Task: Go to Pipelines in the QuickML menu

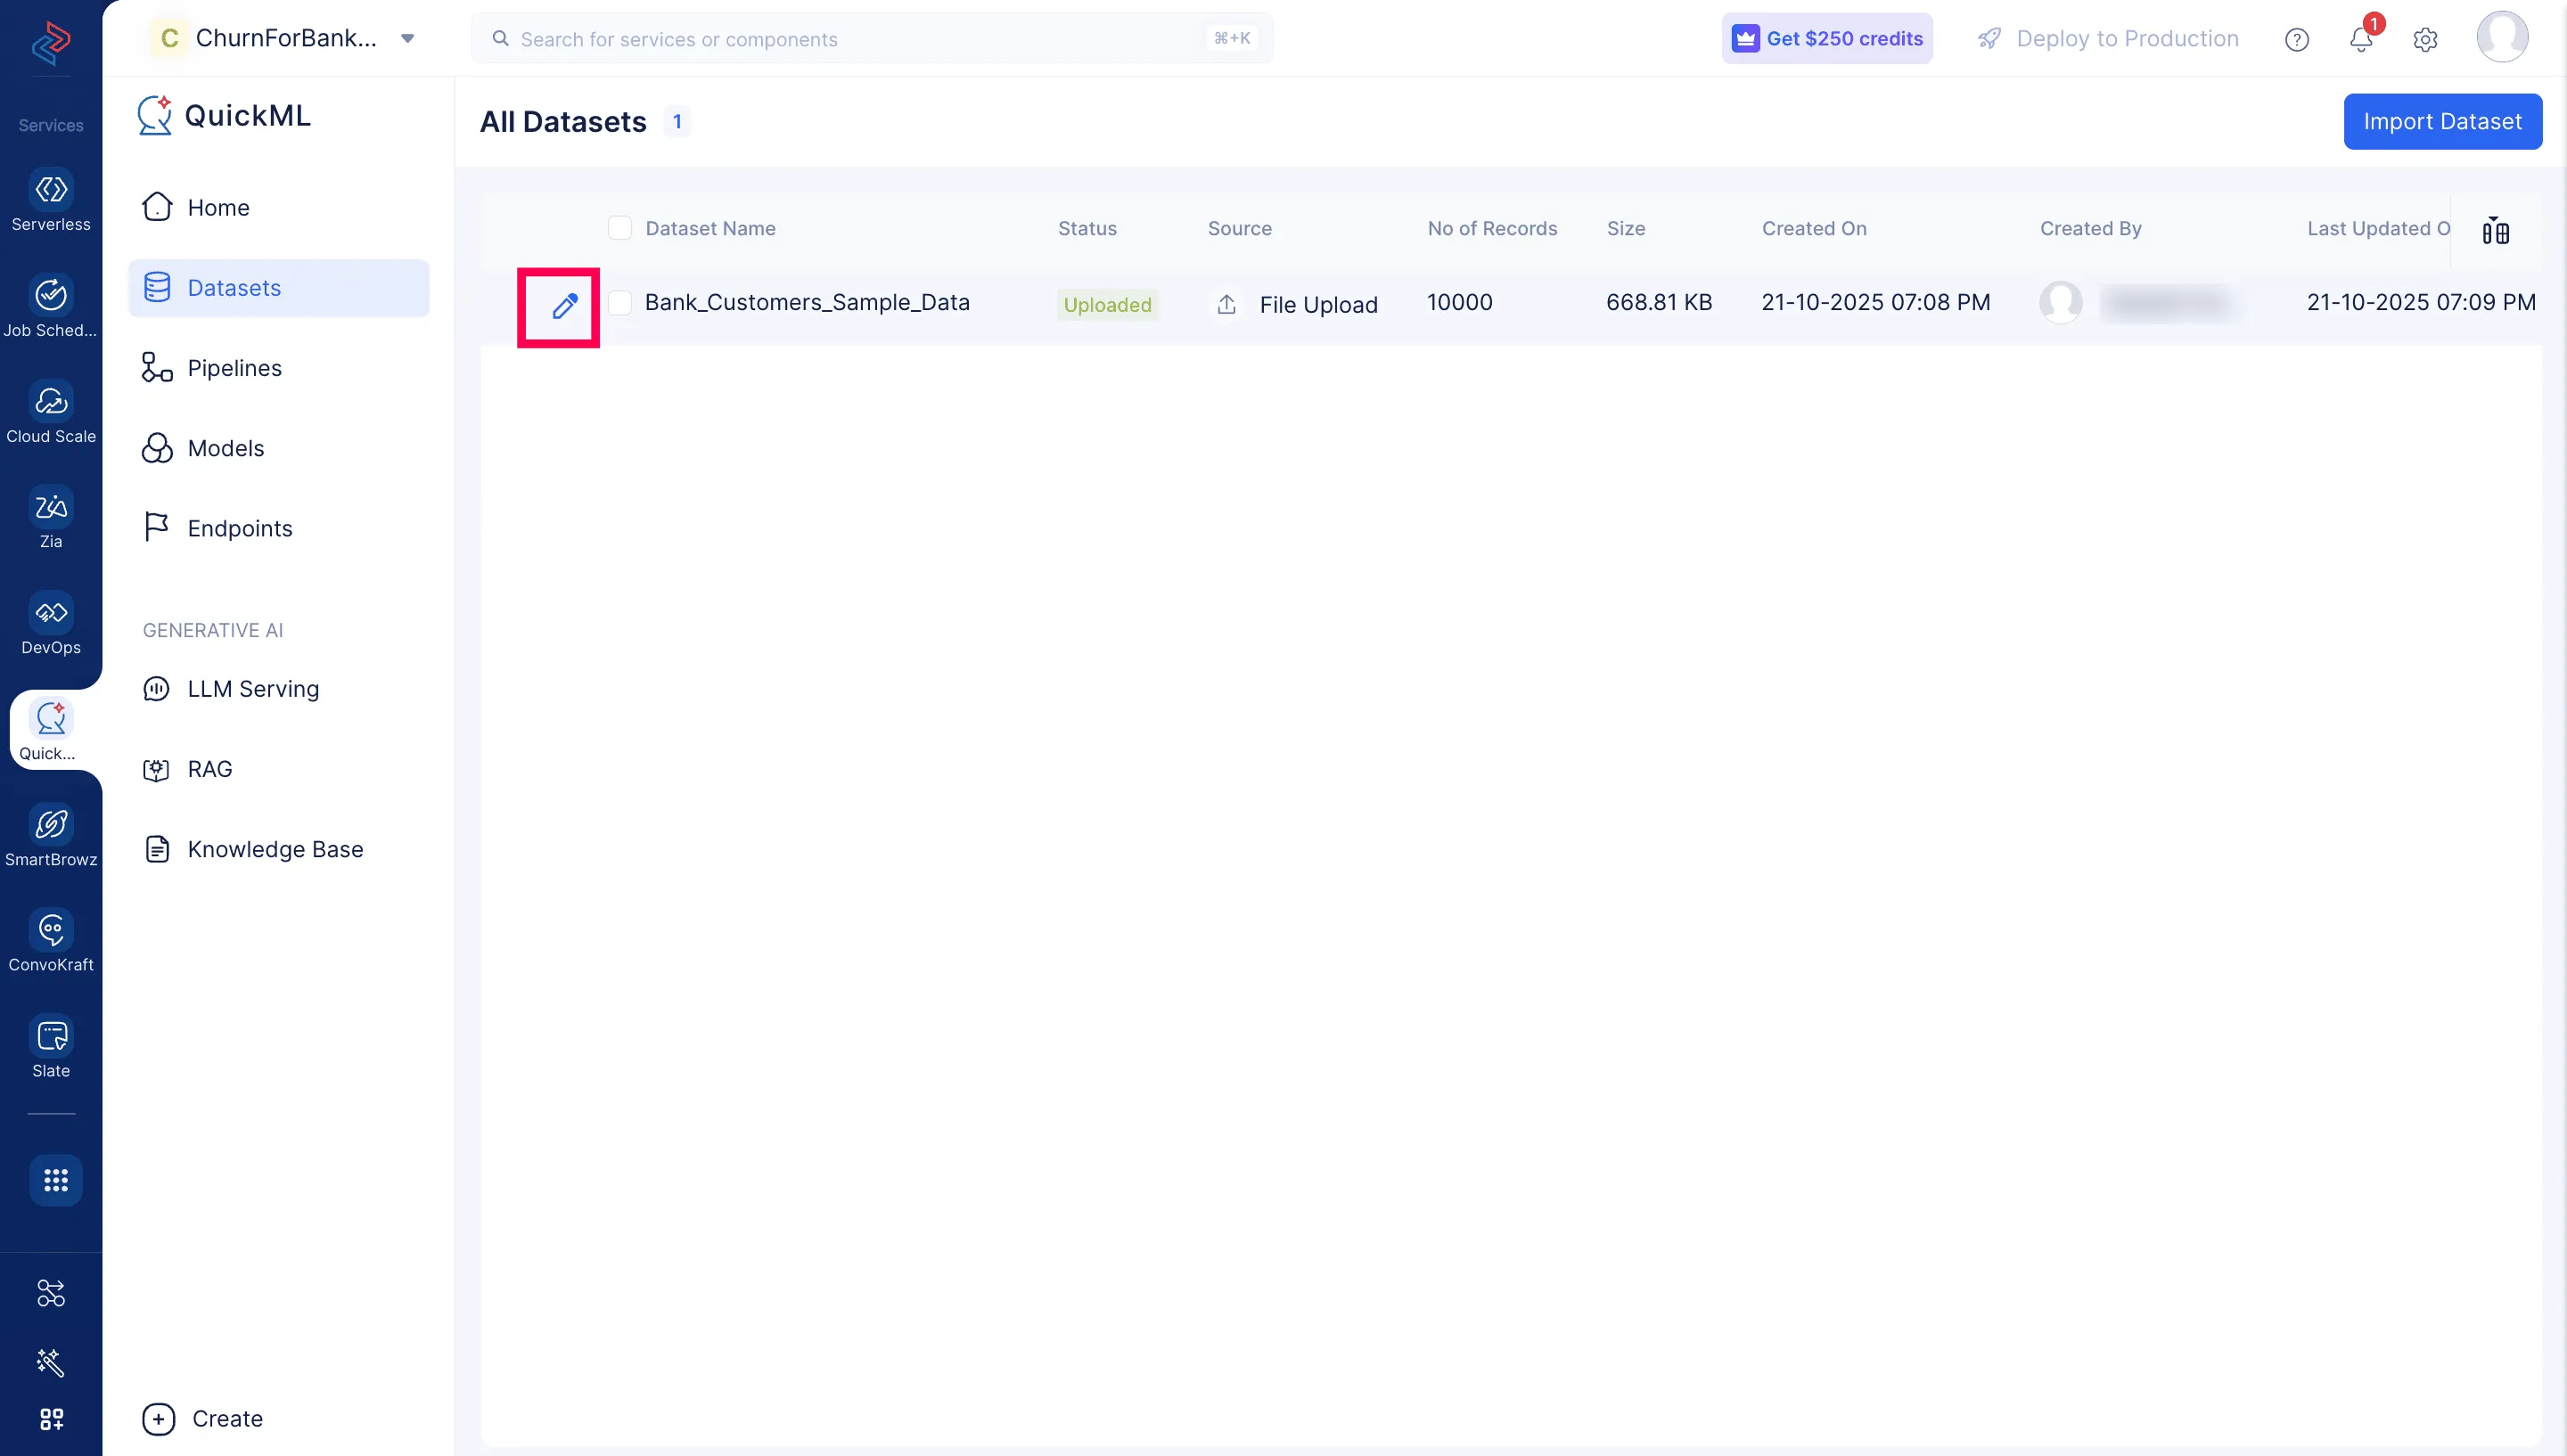Action: [x=234, y=368]
